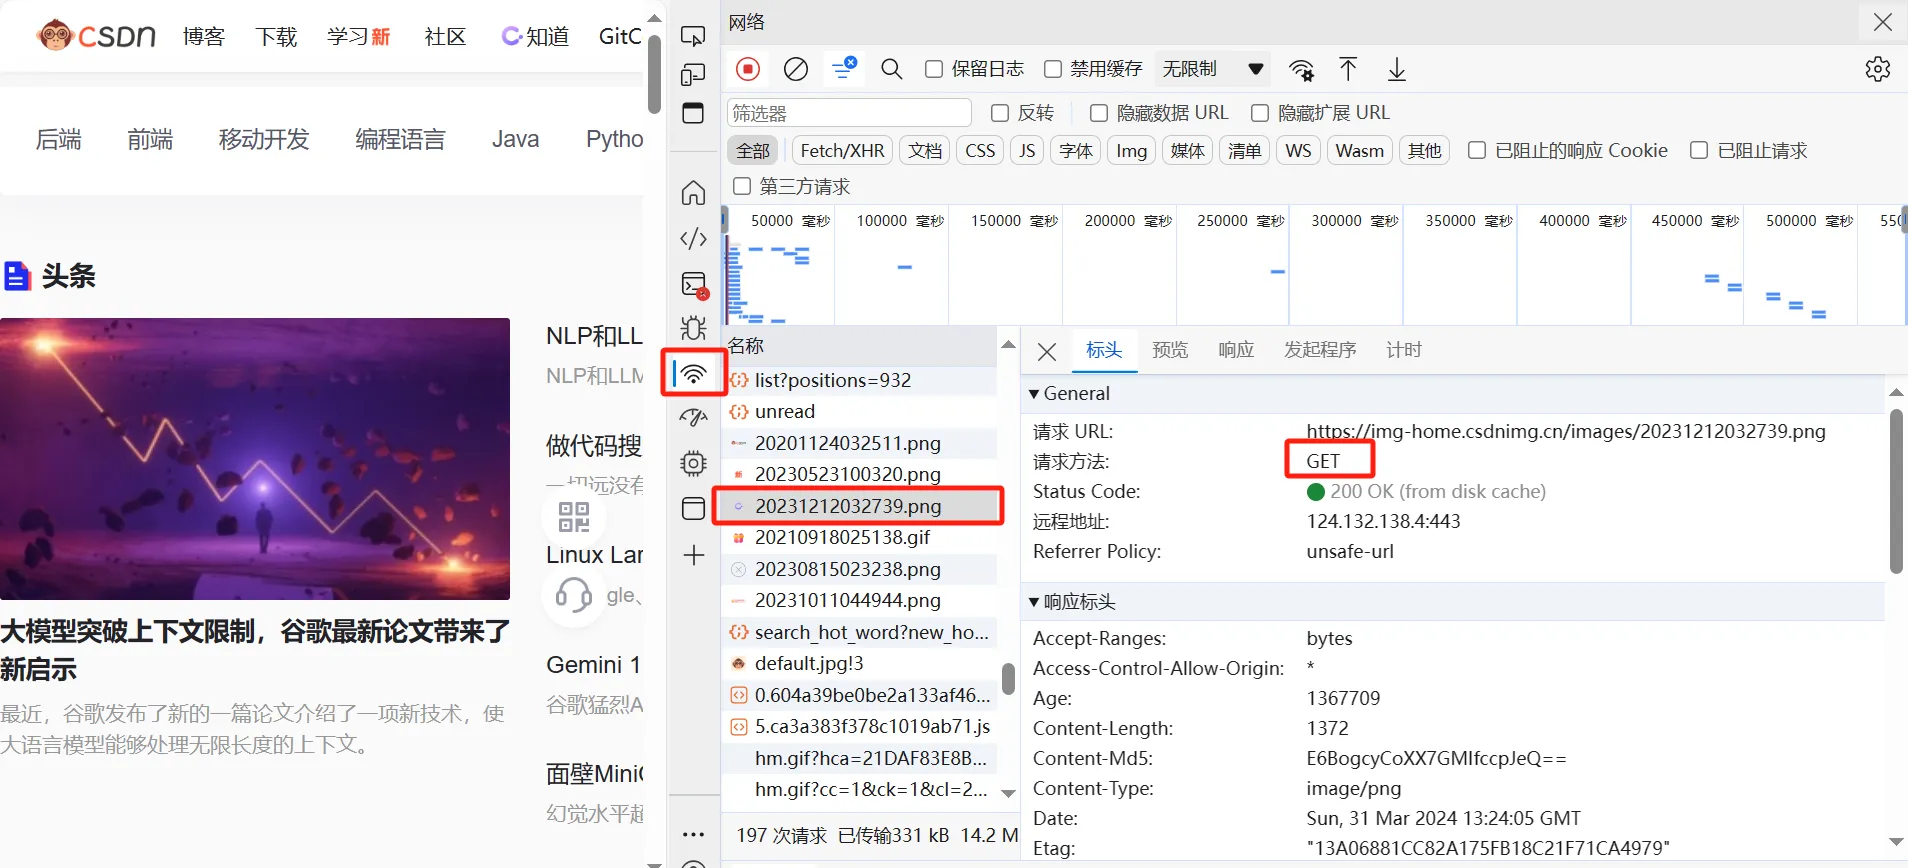Toggle the filter bar icon
This screenshot has width=1908, height=868.
click(x=844, y=69)
